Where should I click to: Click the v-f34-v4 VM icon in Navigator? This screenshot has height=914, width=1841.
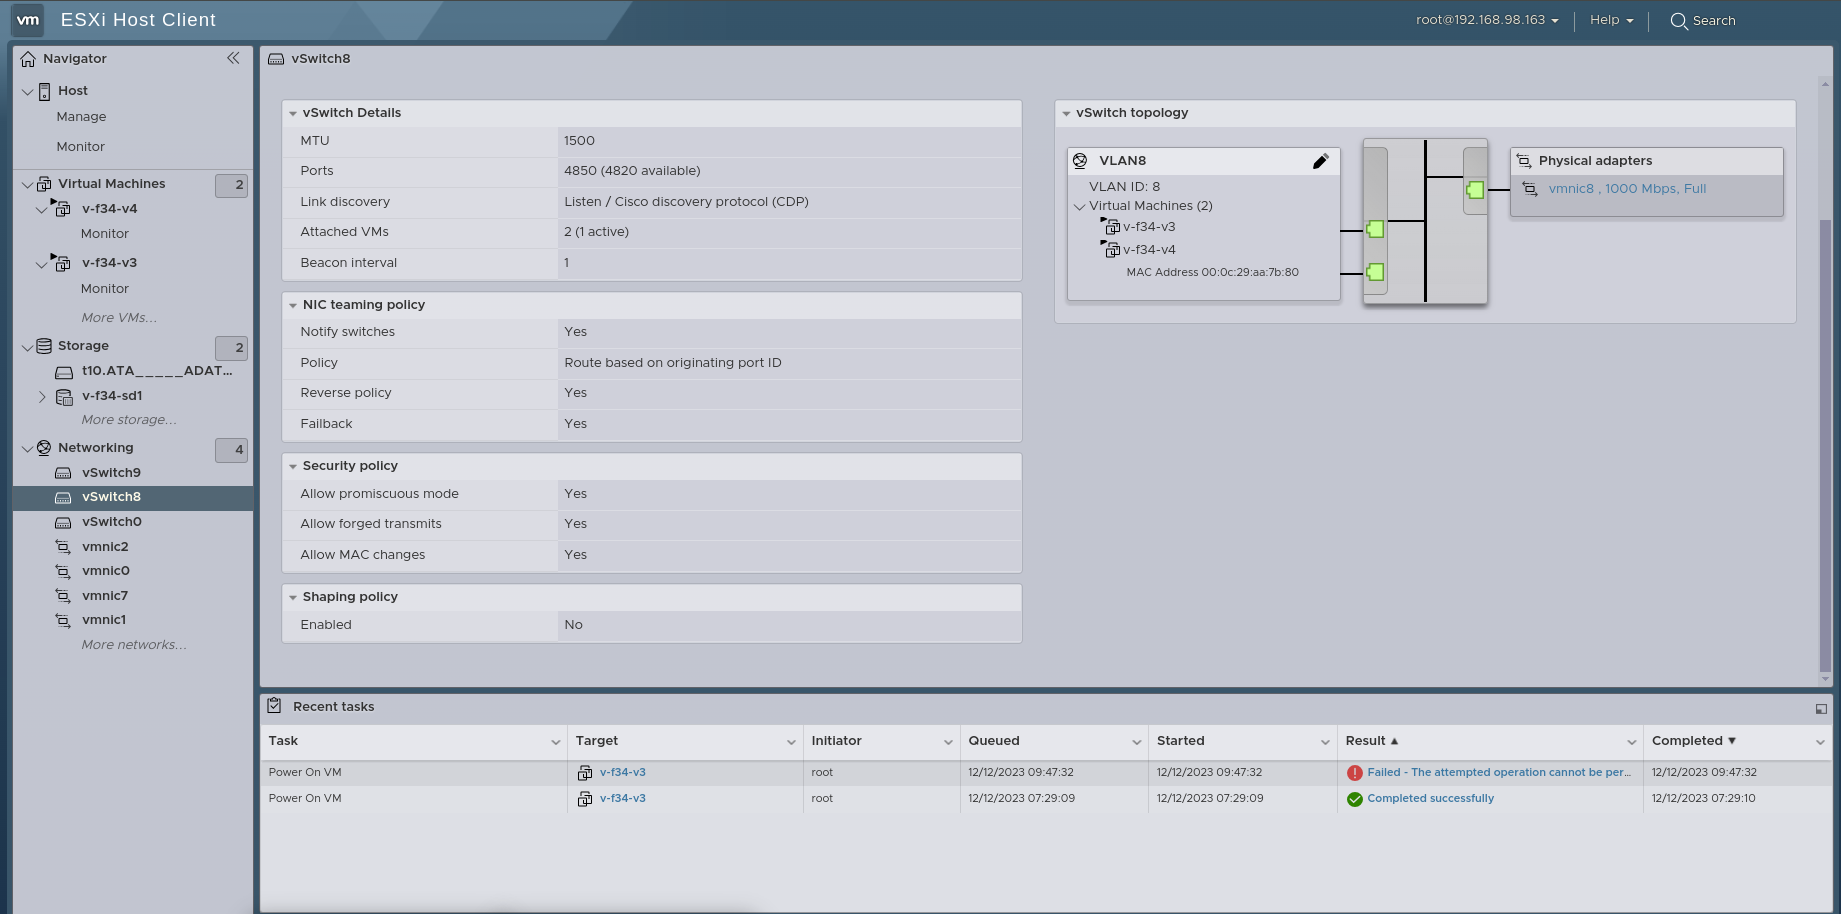[x=62, y=209]
